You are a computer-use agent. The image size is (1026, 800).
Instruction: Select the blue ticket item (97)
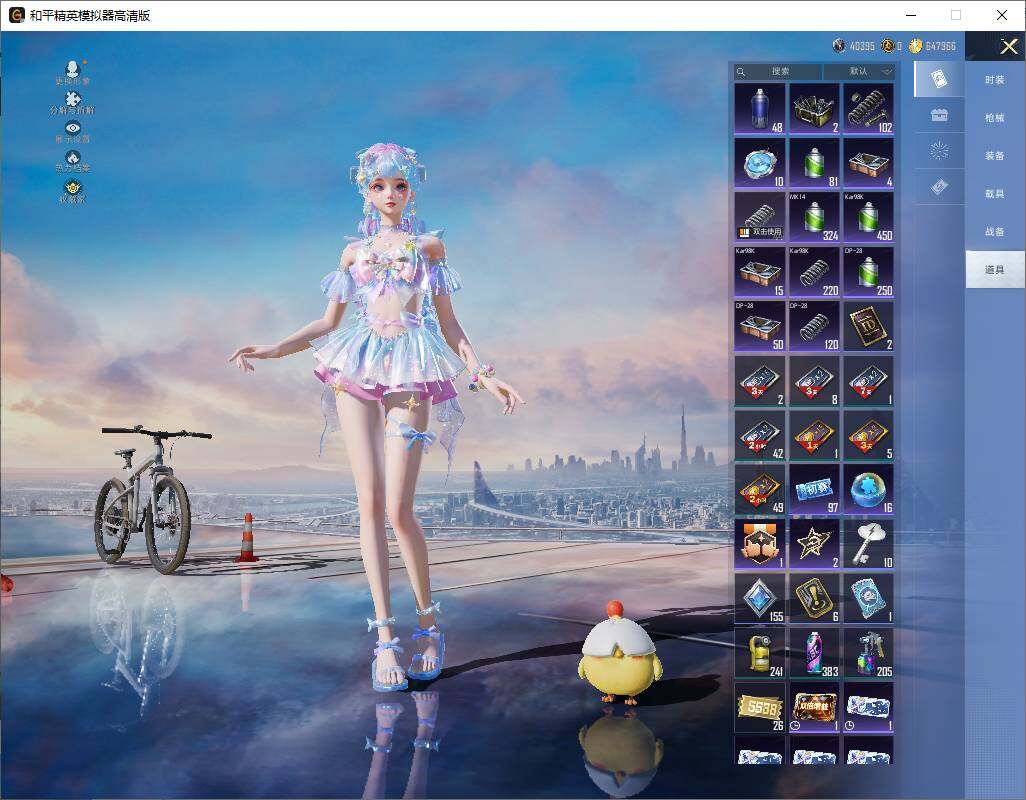[x=814, y=490]
